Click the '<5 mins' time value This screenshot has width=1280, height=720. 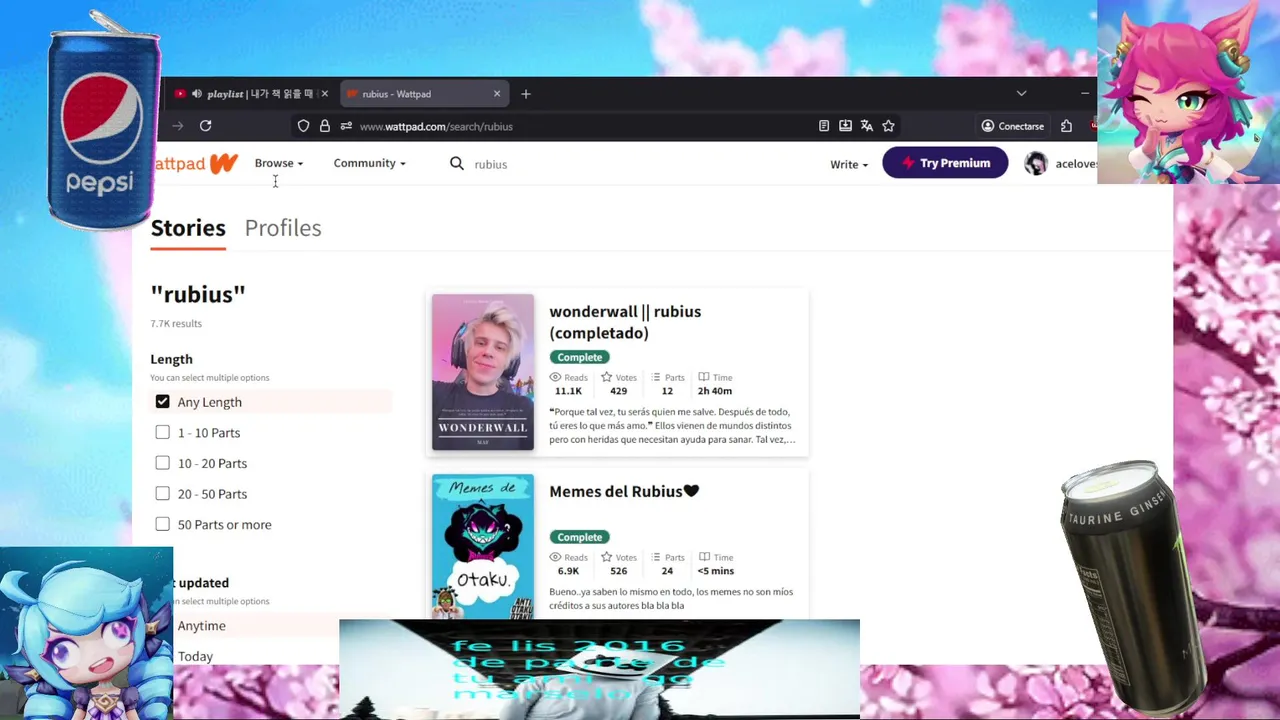(716, 571)
